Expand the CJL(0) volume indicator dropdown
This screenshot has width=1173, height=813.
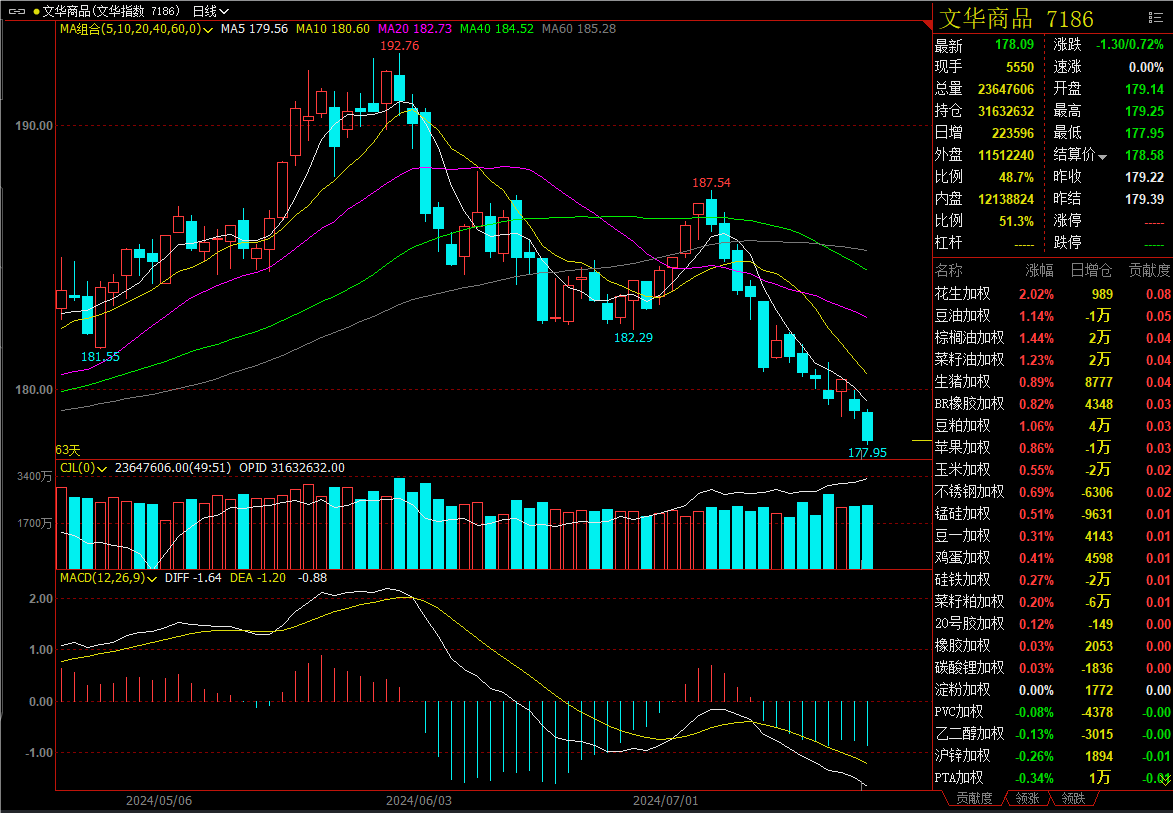coord(102,468)
